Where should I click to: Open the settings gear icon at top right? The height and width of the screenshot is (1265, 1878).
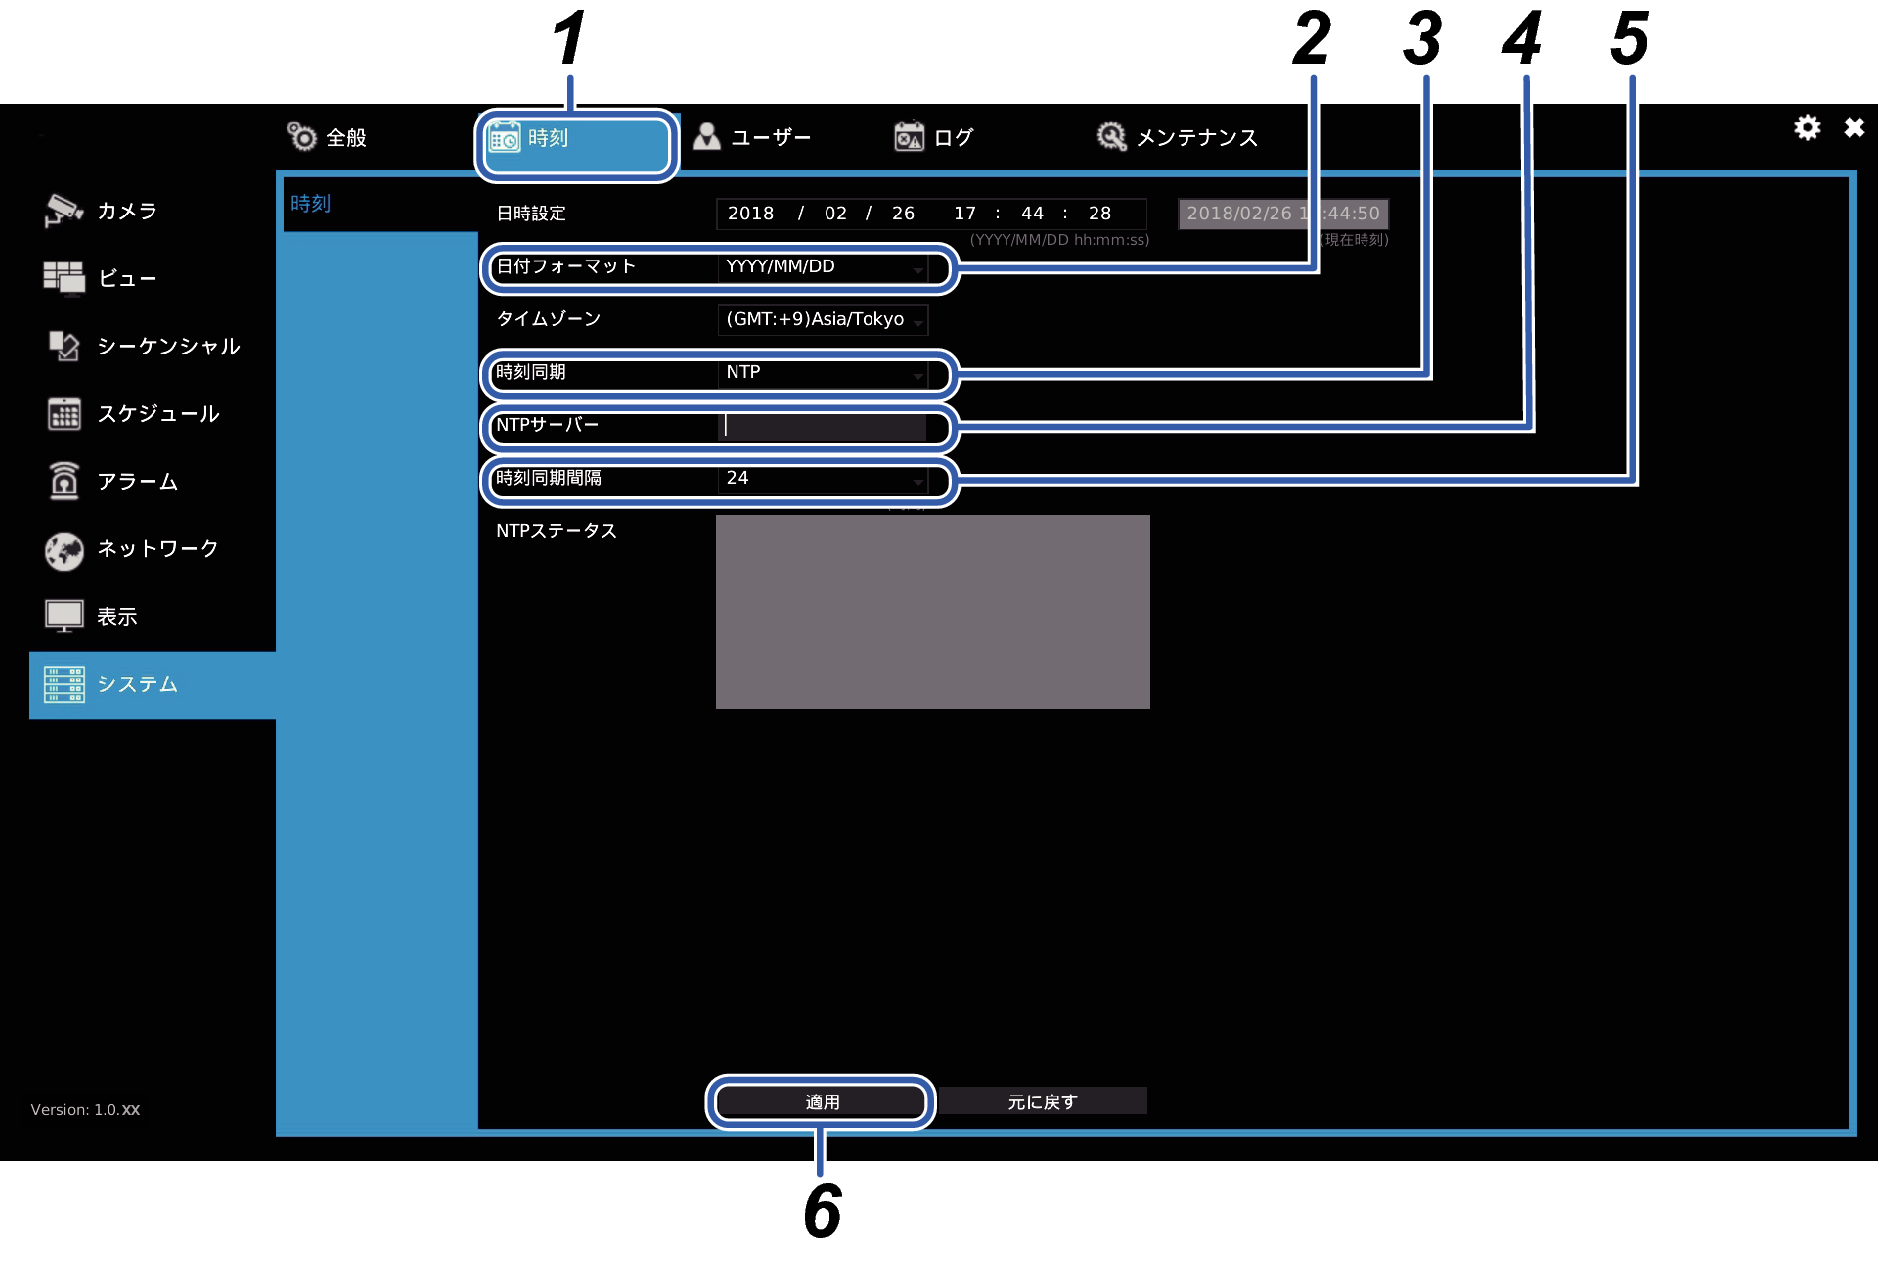1807,128
